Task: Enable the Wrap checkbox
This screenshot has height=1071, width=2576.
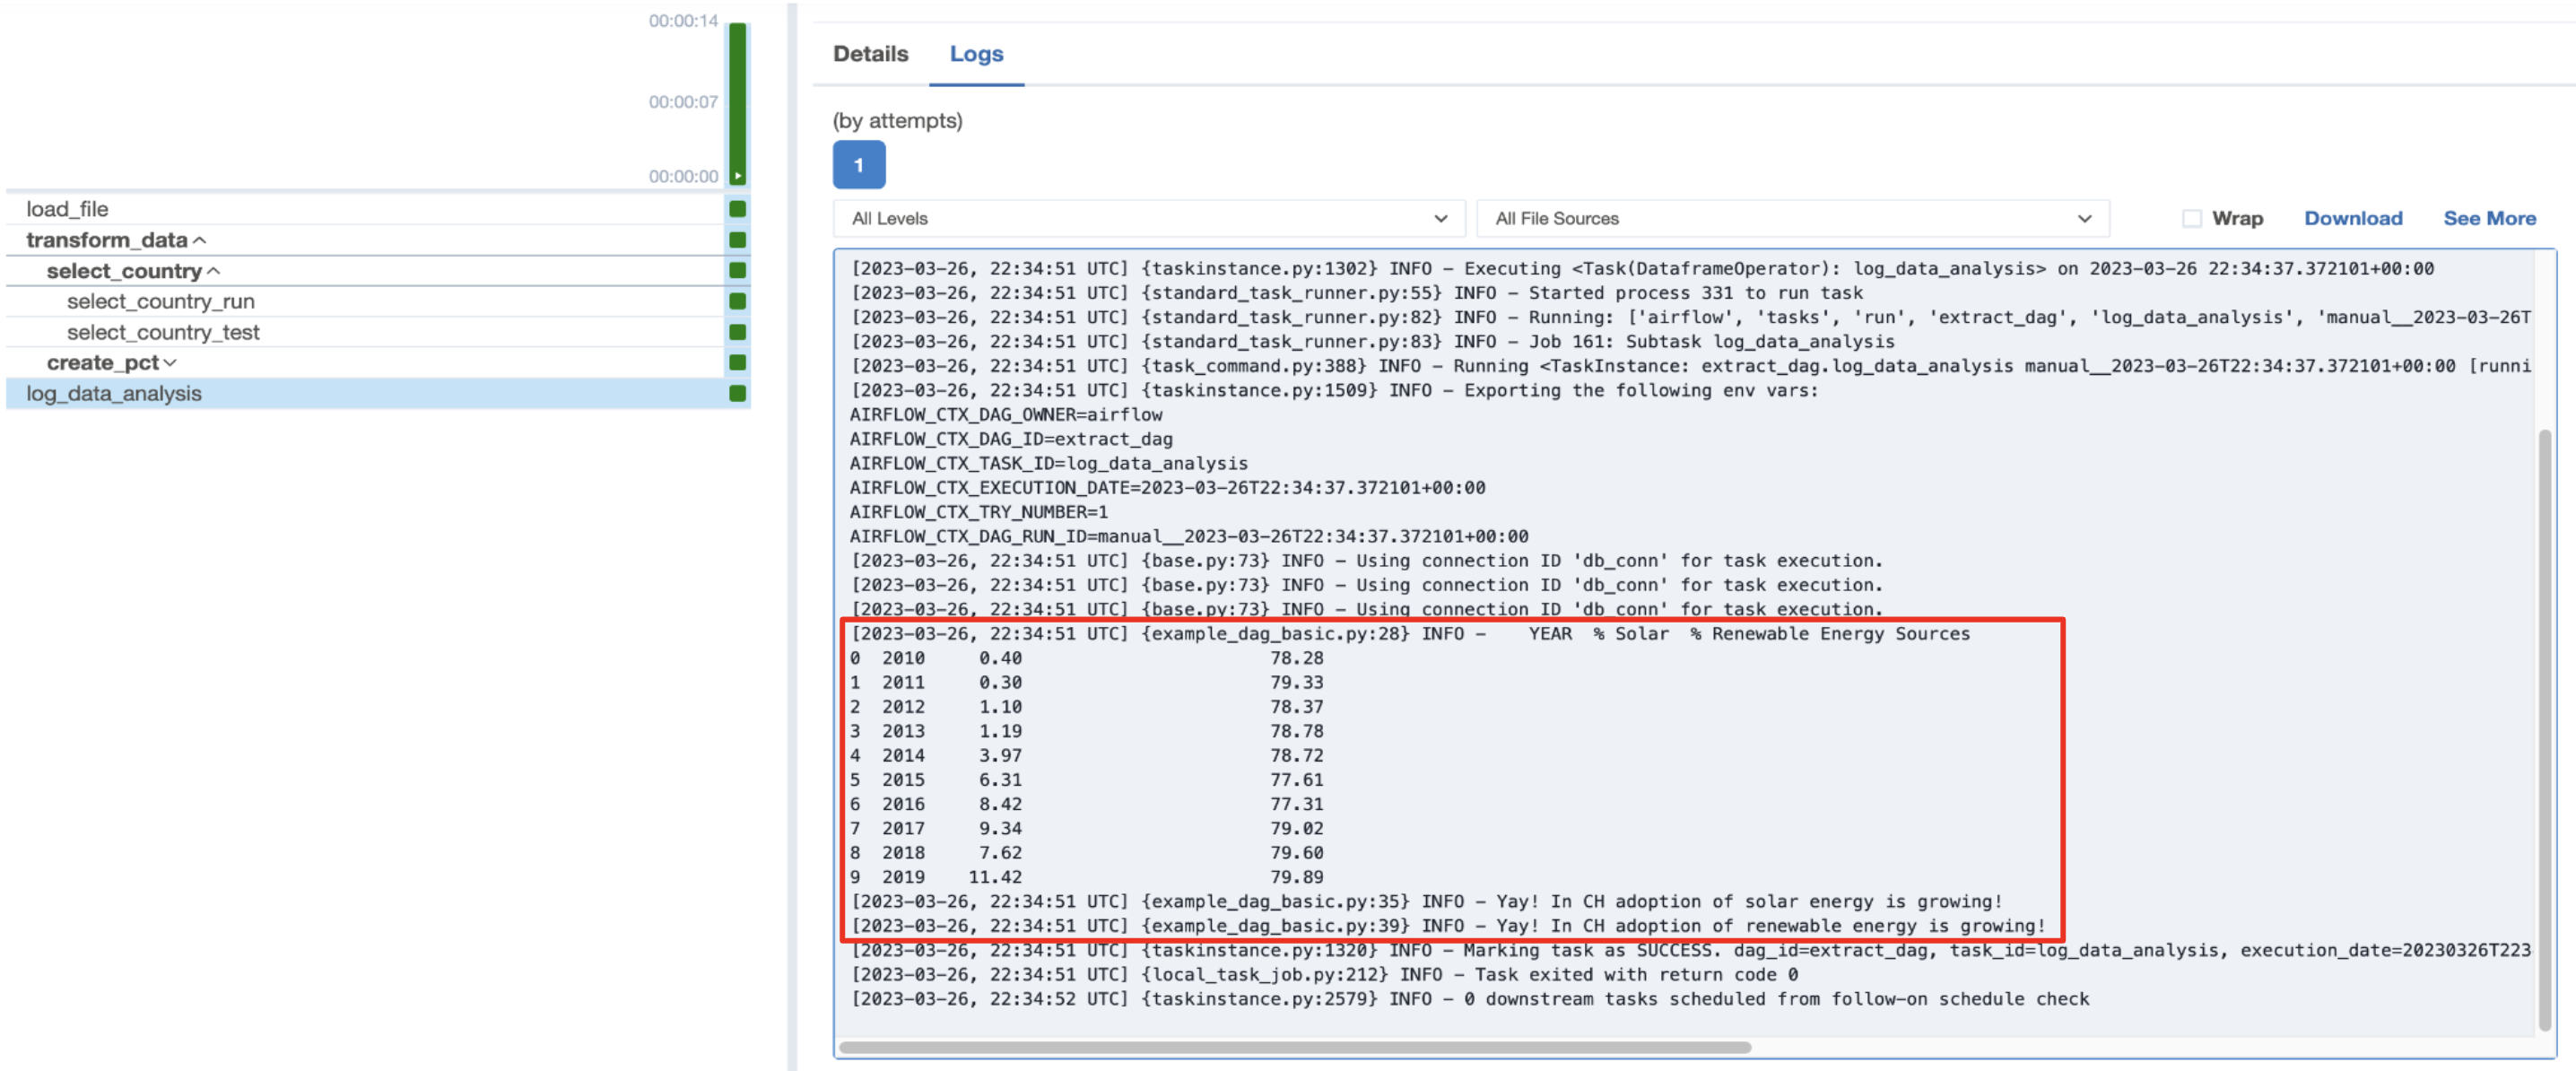Action: [x=2190, y=218]
